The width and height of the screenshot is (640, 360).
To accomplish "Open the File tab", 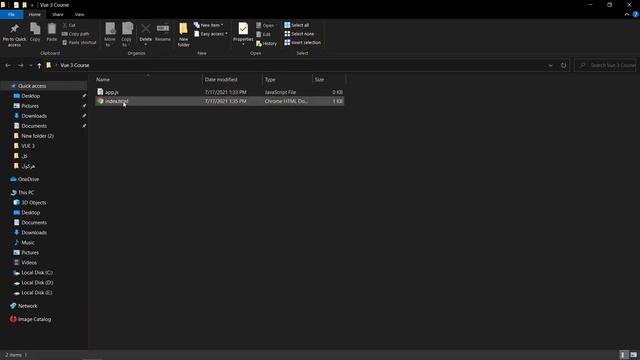I will click(x=11, y=14).
